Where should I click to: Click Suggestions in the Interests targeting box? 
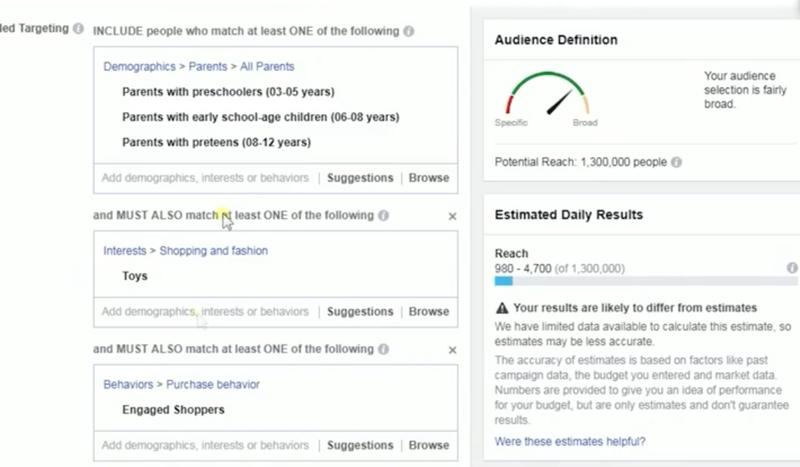coord(360,311)
